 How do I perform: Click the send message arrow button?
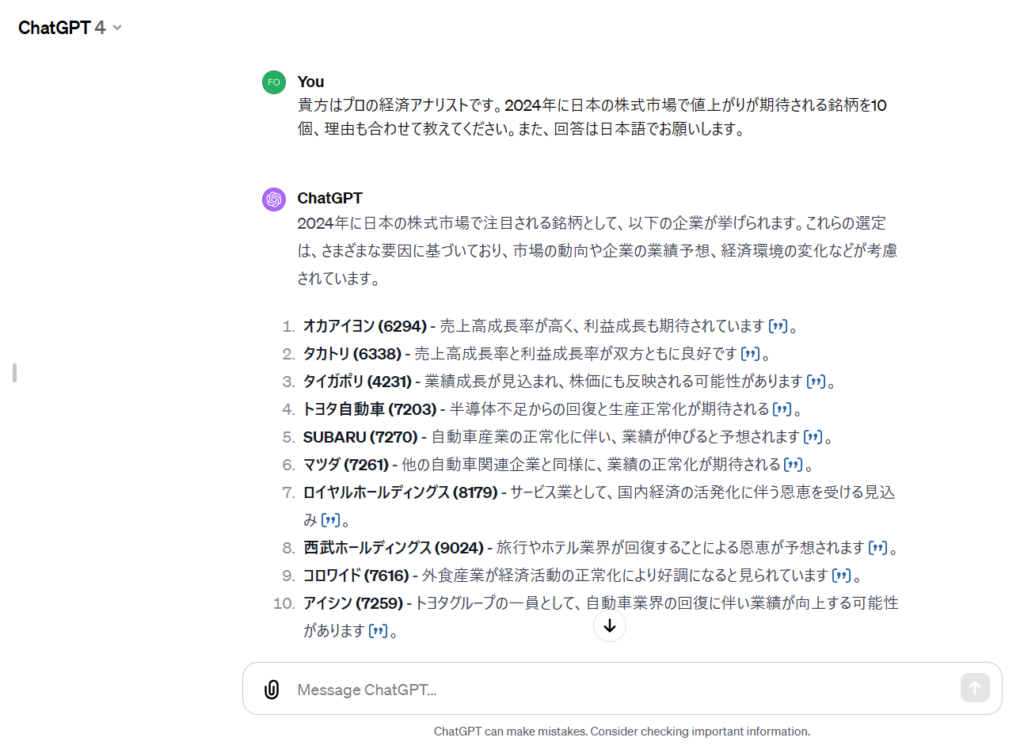tap(974, 688)
